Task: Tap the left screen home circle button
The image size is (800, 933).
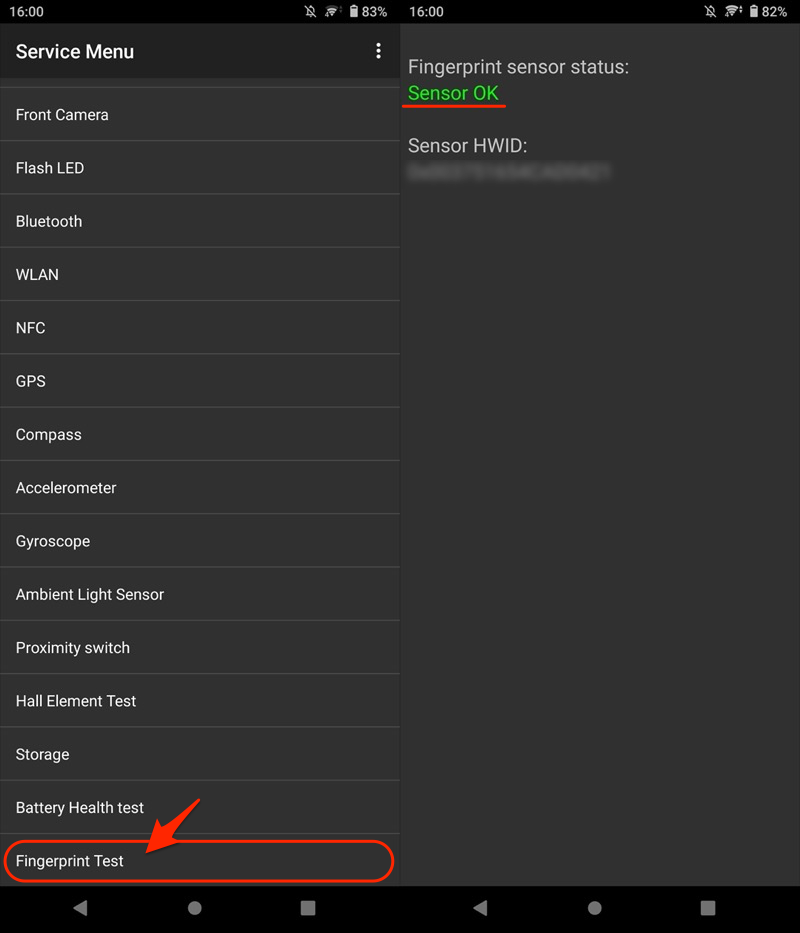Action: 195,908
